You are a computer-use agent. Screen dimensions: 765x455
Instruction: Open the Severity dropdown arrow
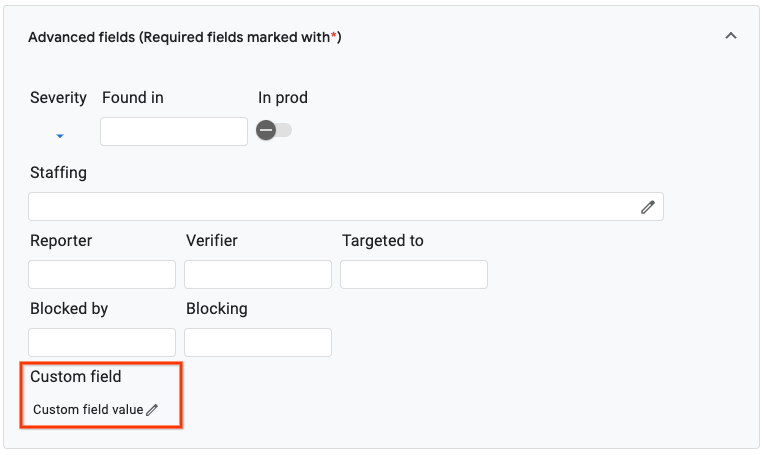pyautogui.click(x=60, y=135)
